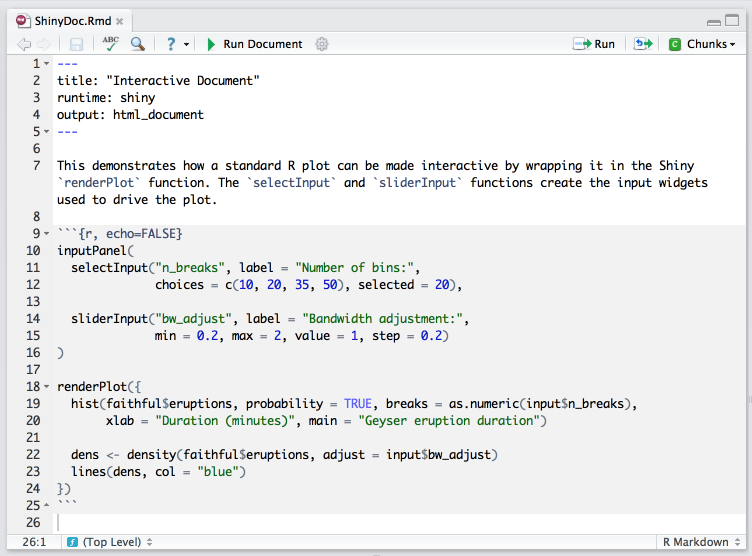Minimize the source editor pane
The height and width of the screenshot is (556, 752).
(x=714, y=22)
